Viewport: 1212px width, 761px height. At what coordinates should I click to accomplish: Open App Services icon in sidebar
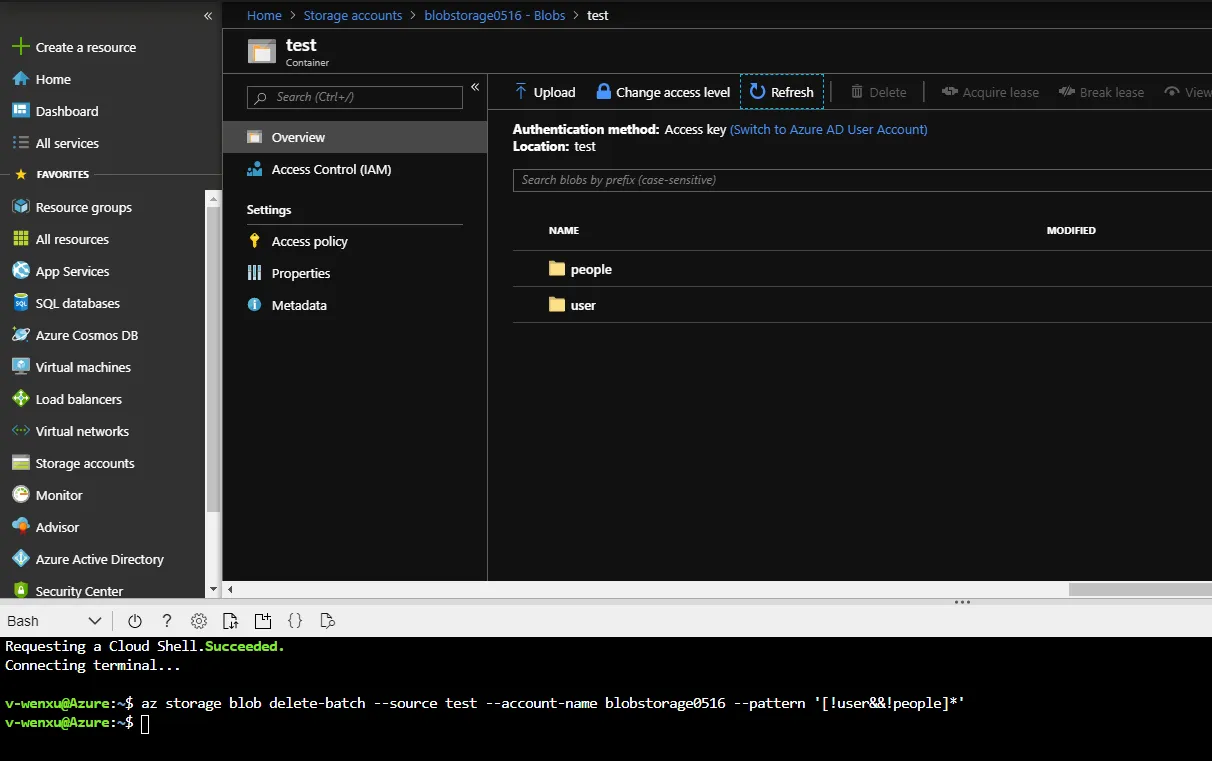pos(20,271)
